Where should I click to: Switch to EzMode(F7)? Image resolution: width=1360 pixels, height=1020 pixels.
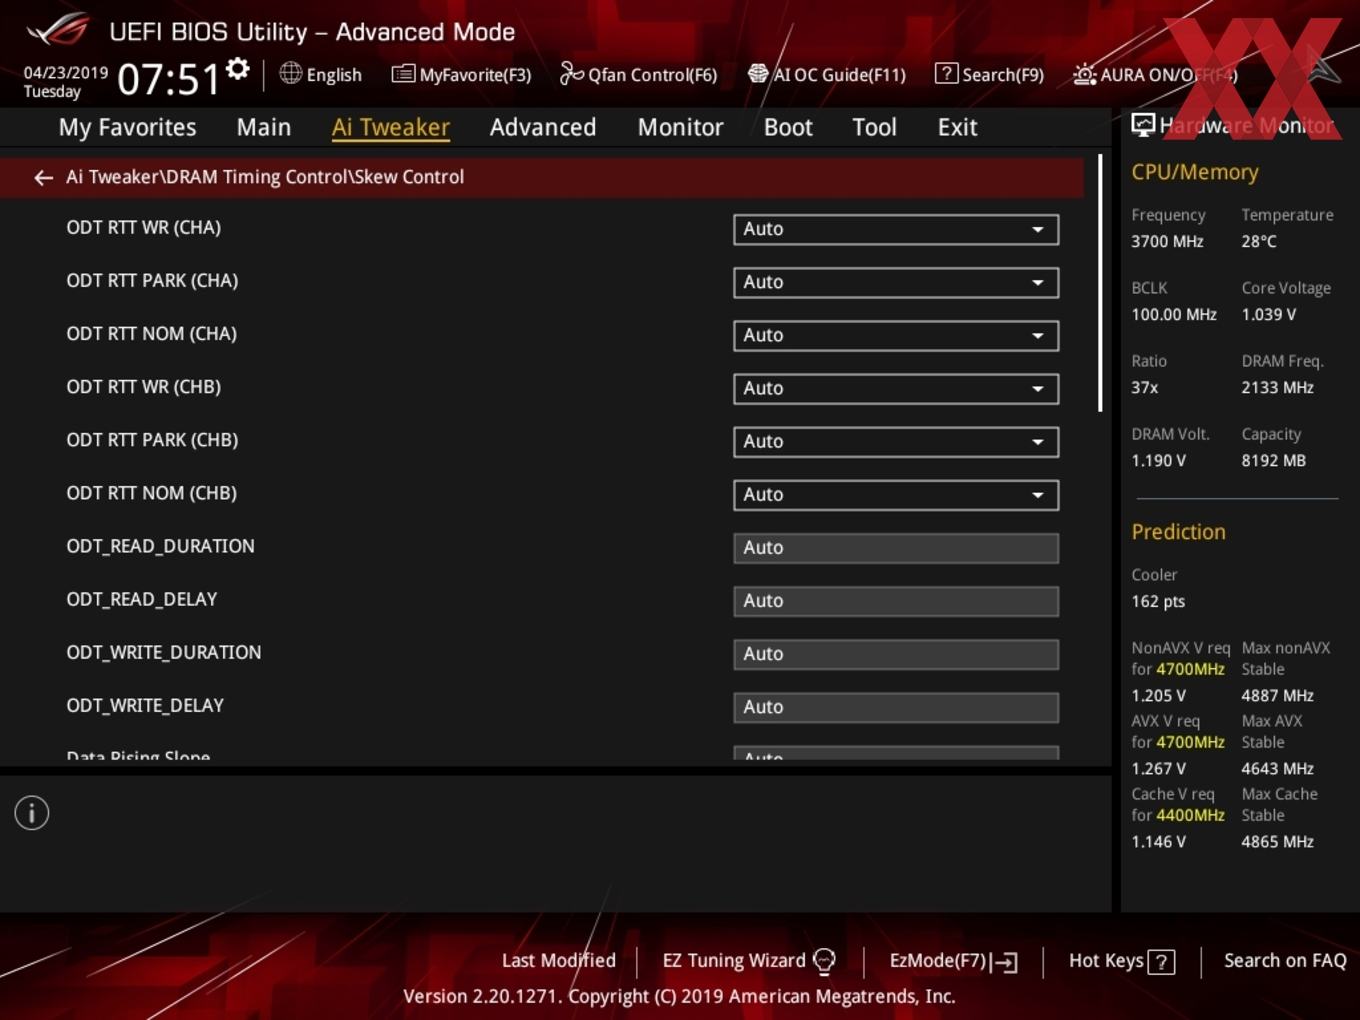(x=953, y=961)
